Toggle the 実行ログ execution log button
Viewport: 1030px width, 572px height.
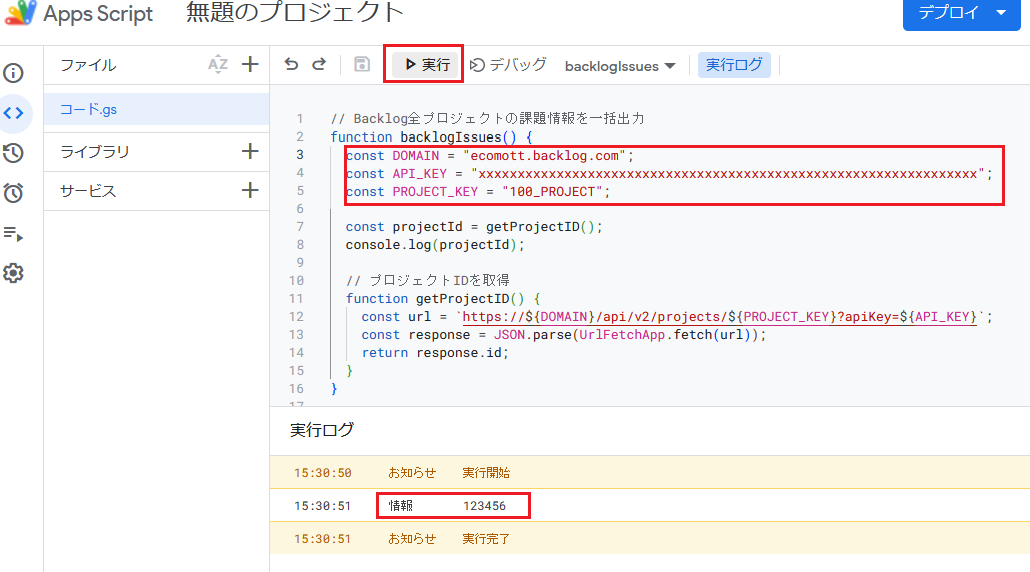click(734, 64)
